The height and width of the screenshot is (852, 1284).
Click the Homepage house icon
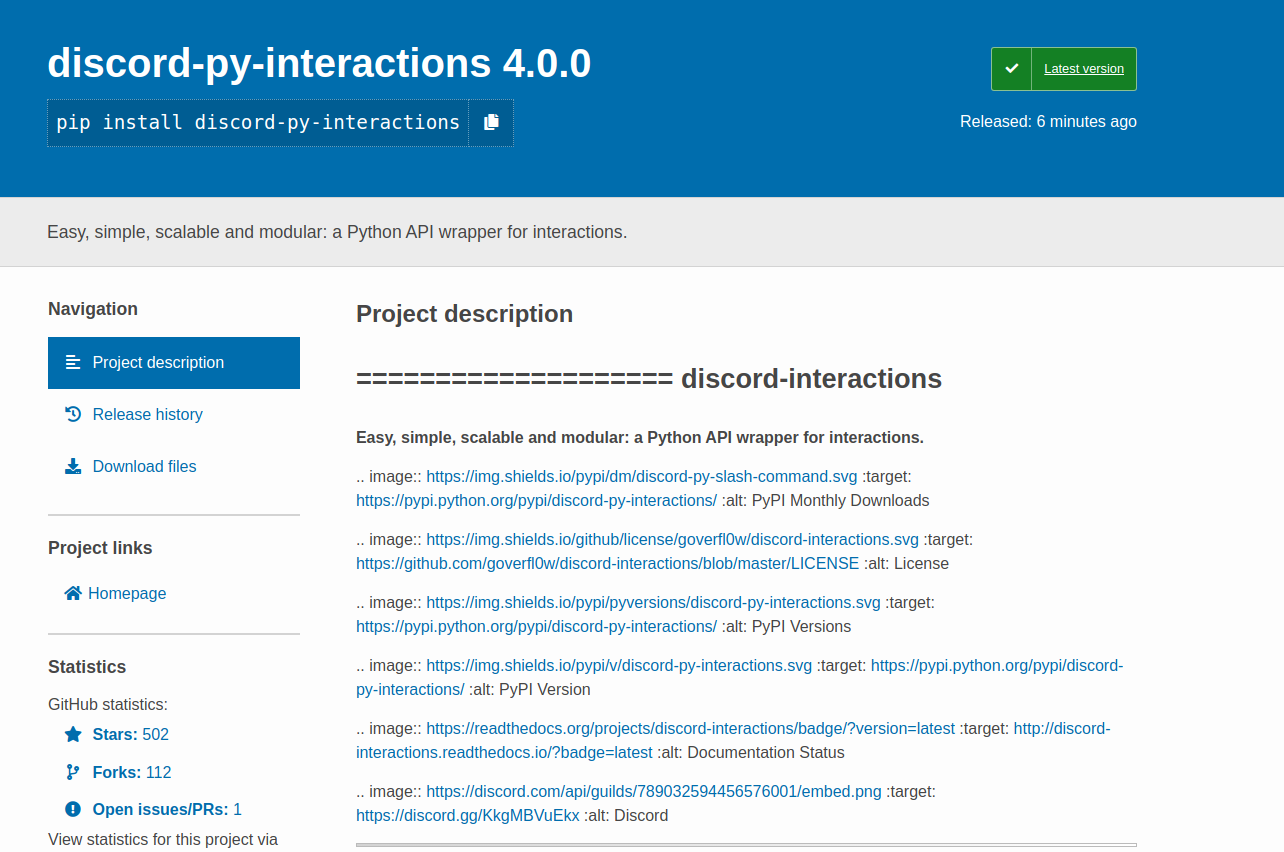pos(71,592)
